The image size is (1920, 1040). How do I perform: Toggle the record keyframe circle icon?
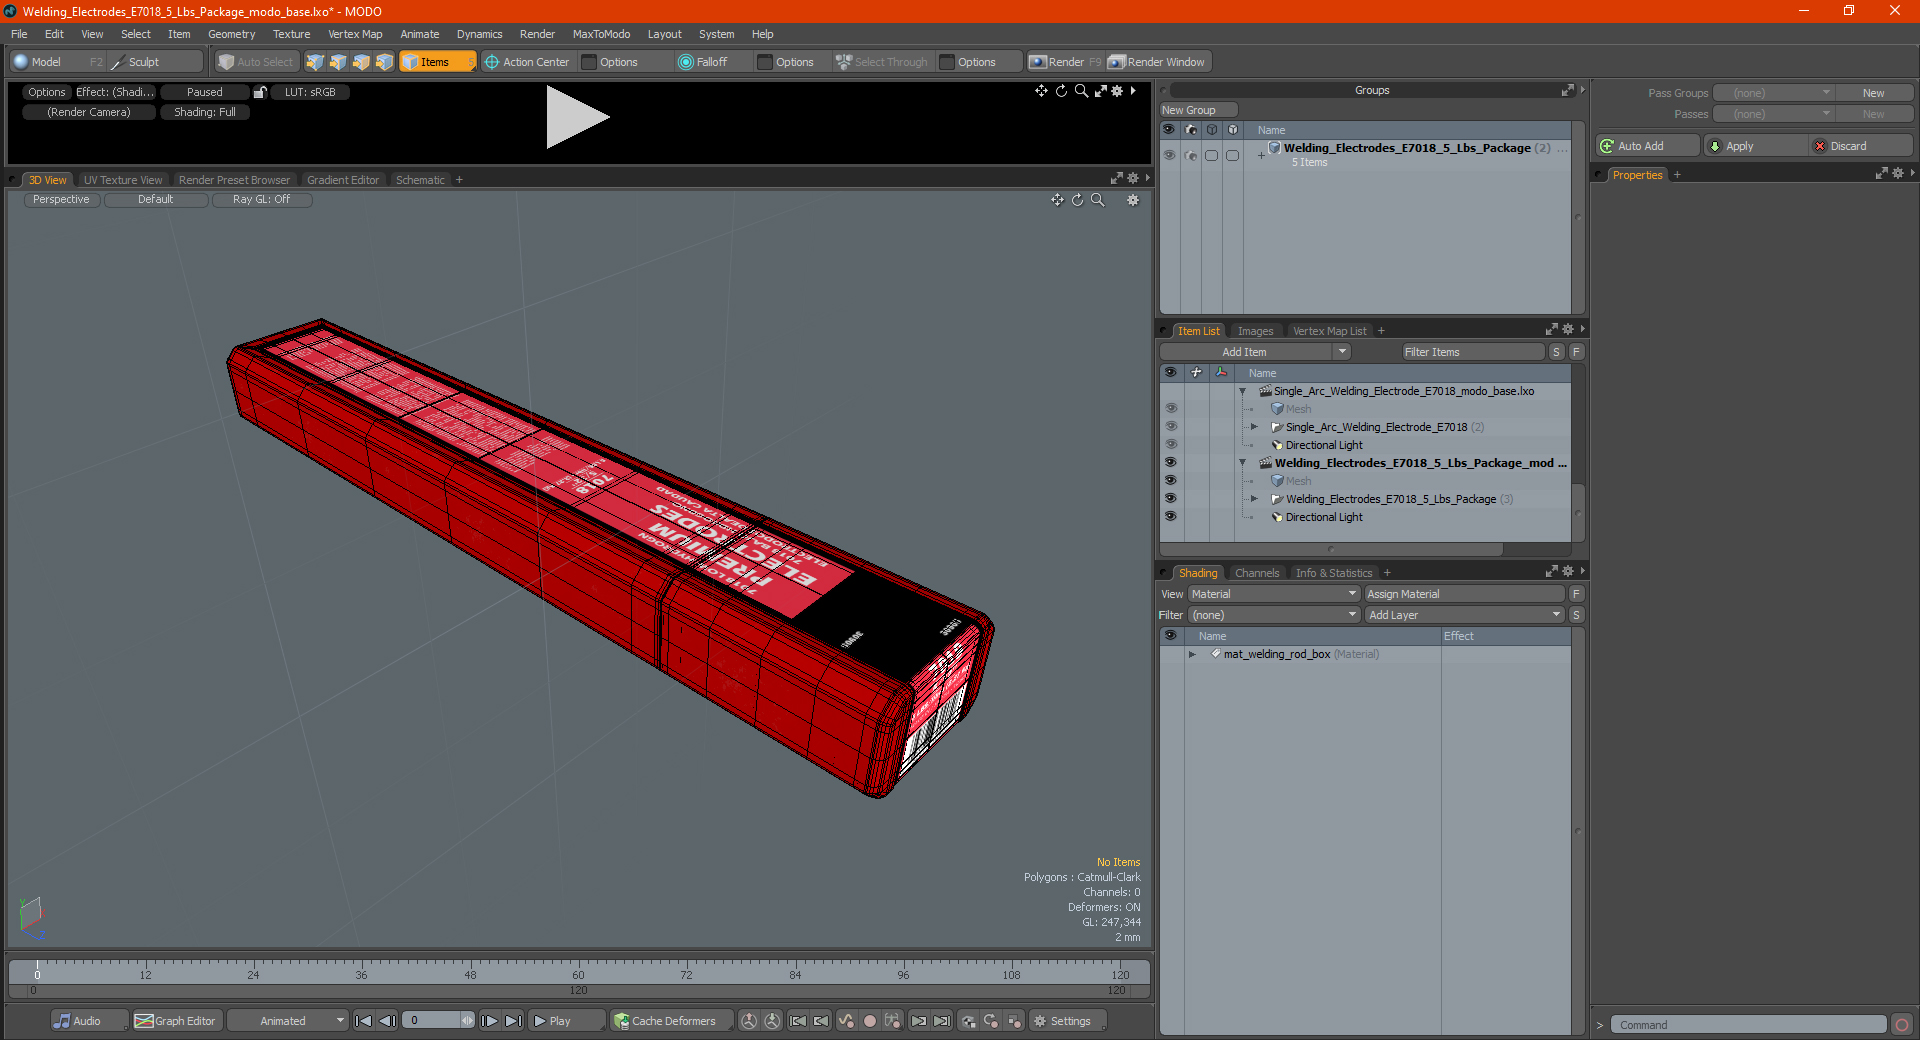click(x=870, y=1021)
